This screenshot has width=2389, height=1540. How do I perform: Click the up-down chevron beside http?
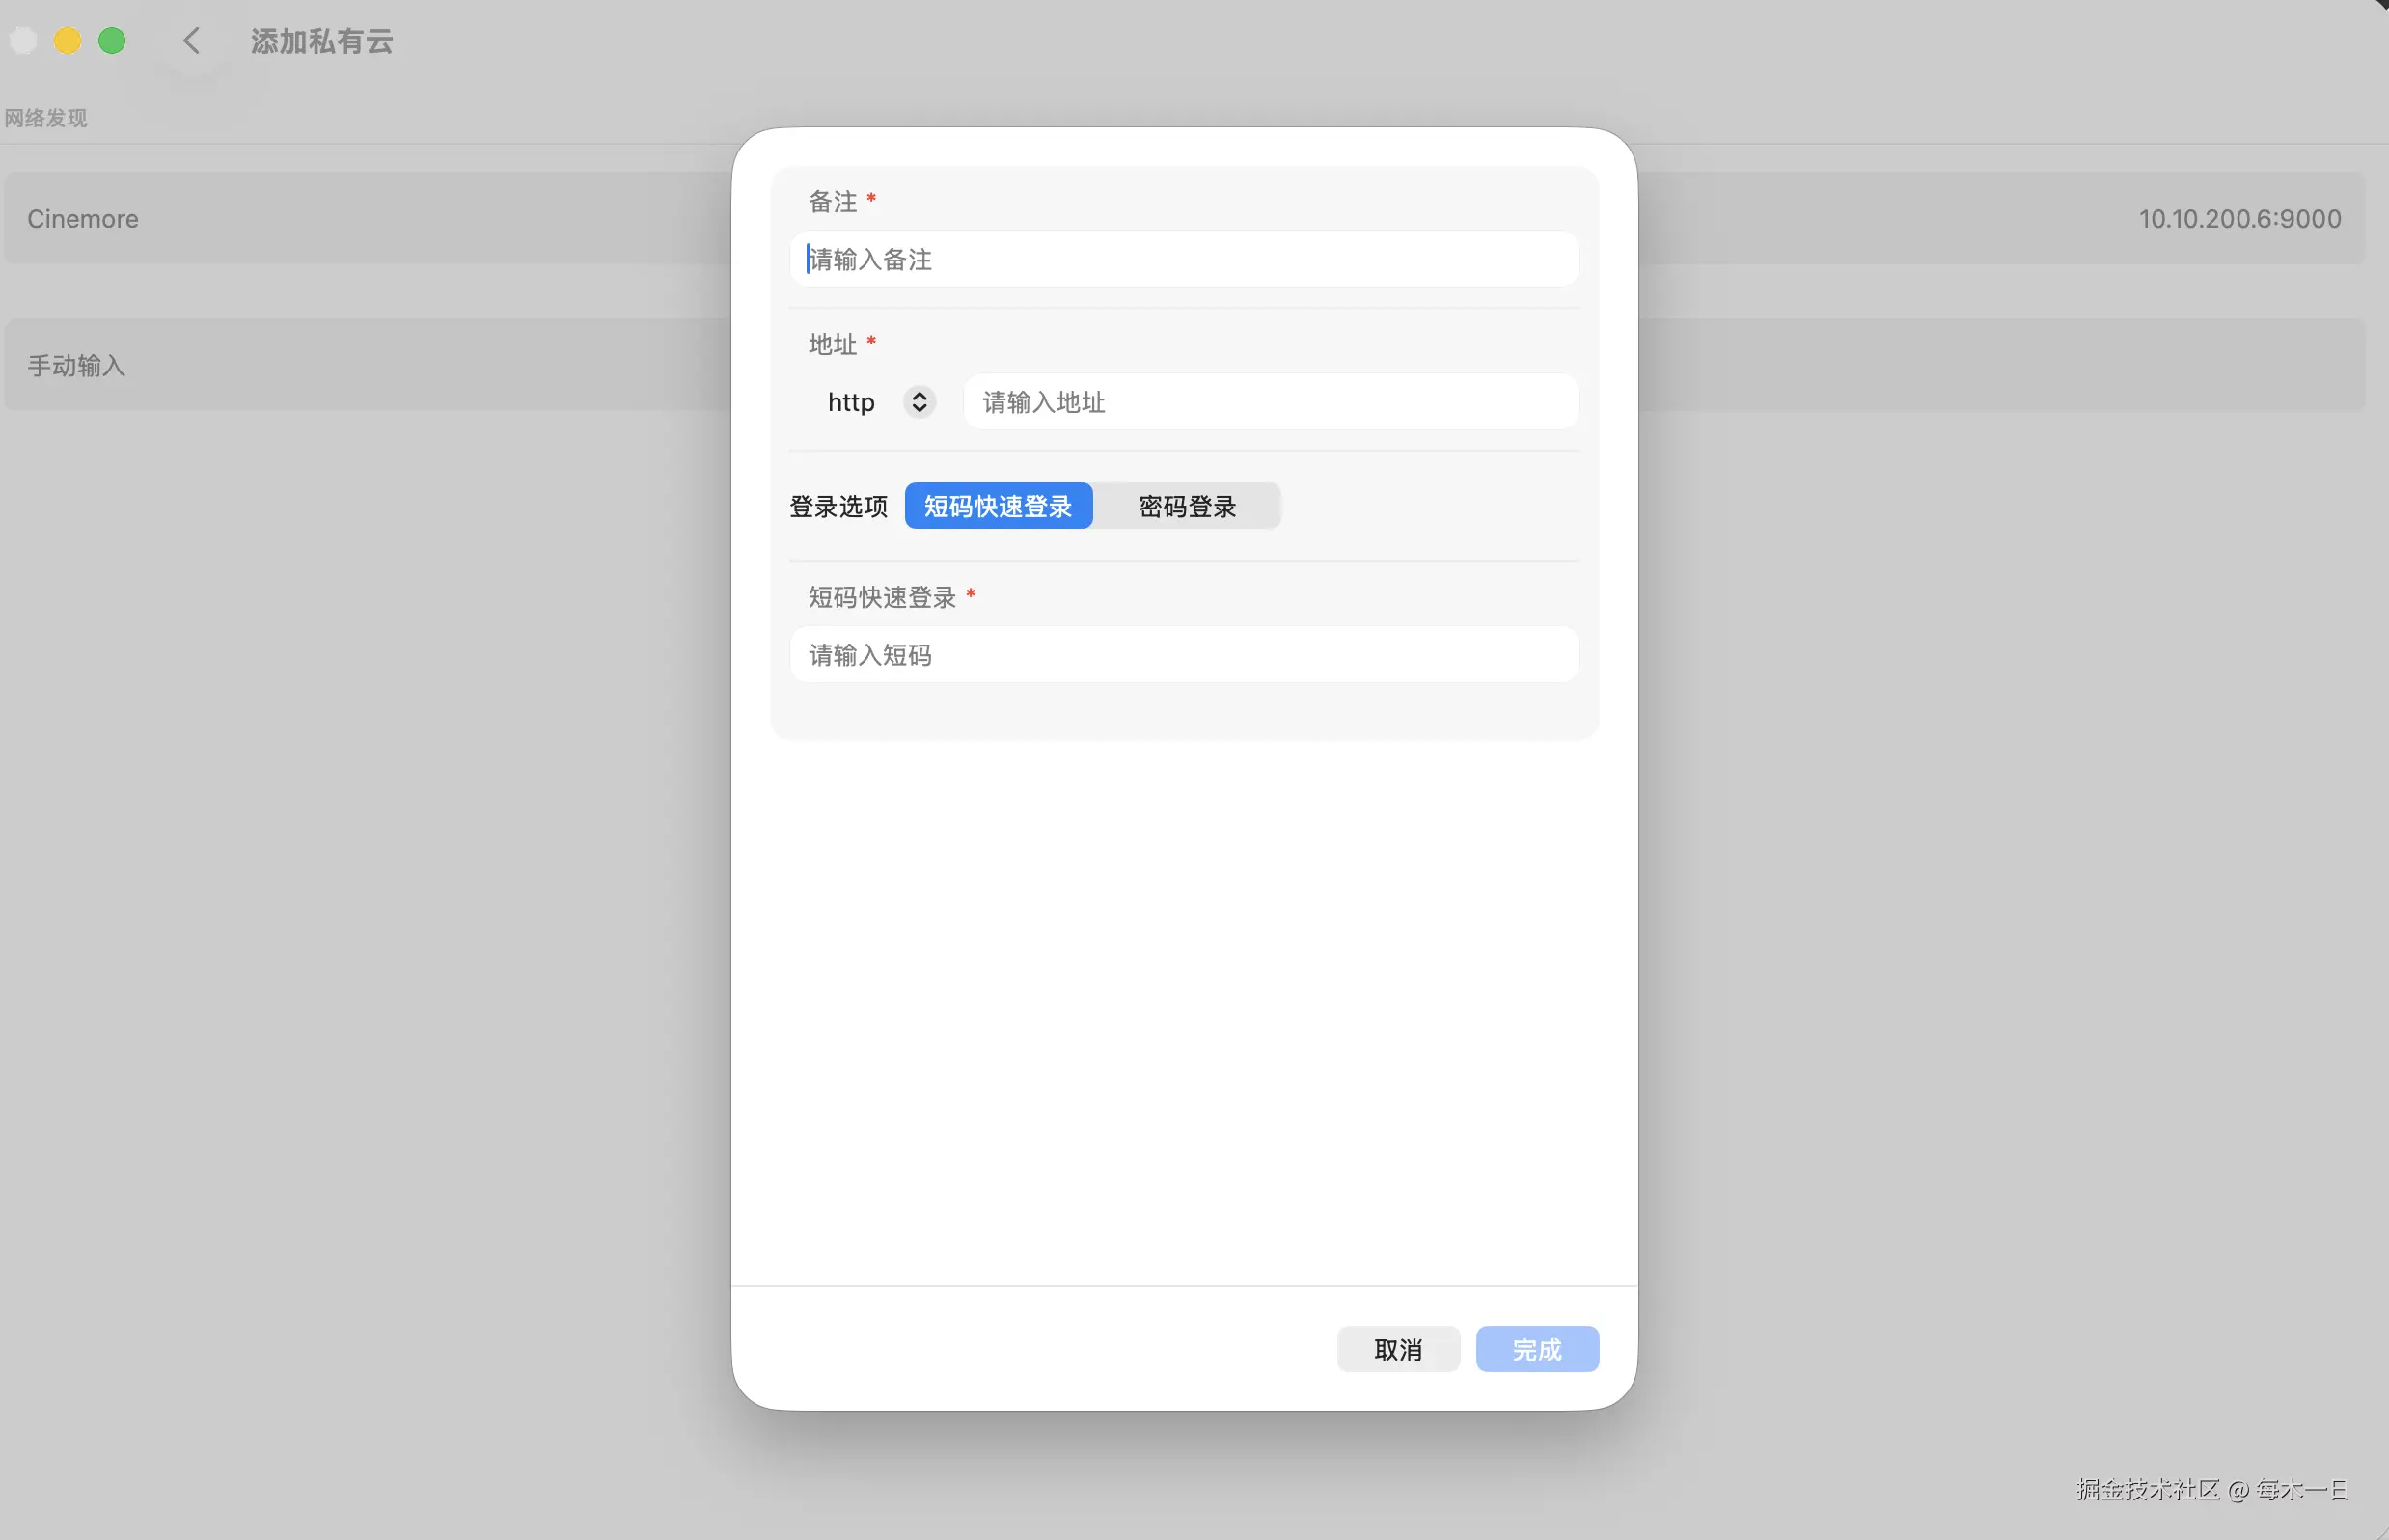tap(919, 402)
